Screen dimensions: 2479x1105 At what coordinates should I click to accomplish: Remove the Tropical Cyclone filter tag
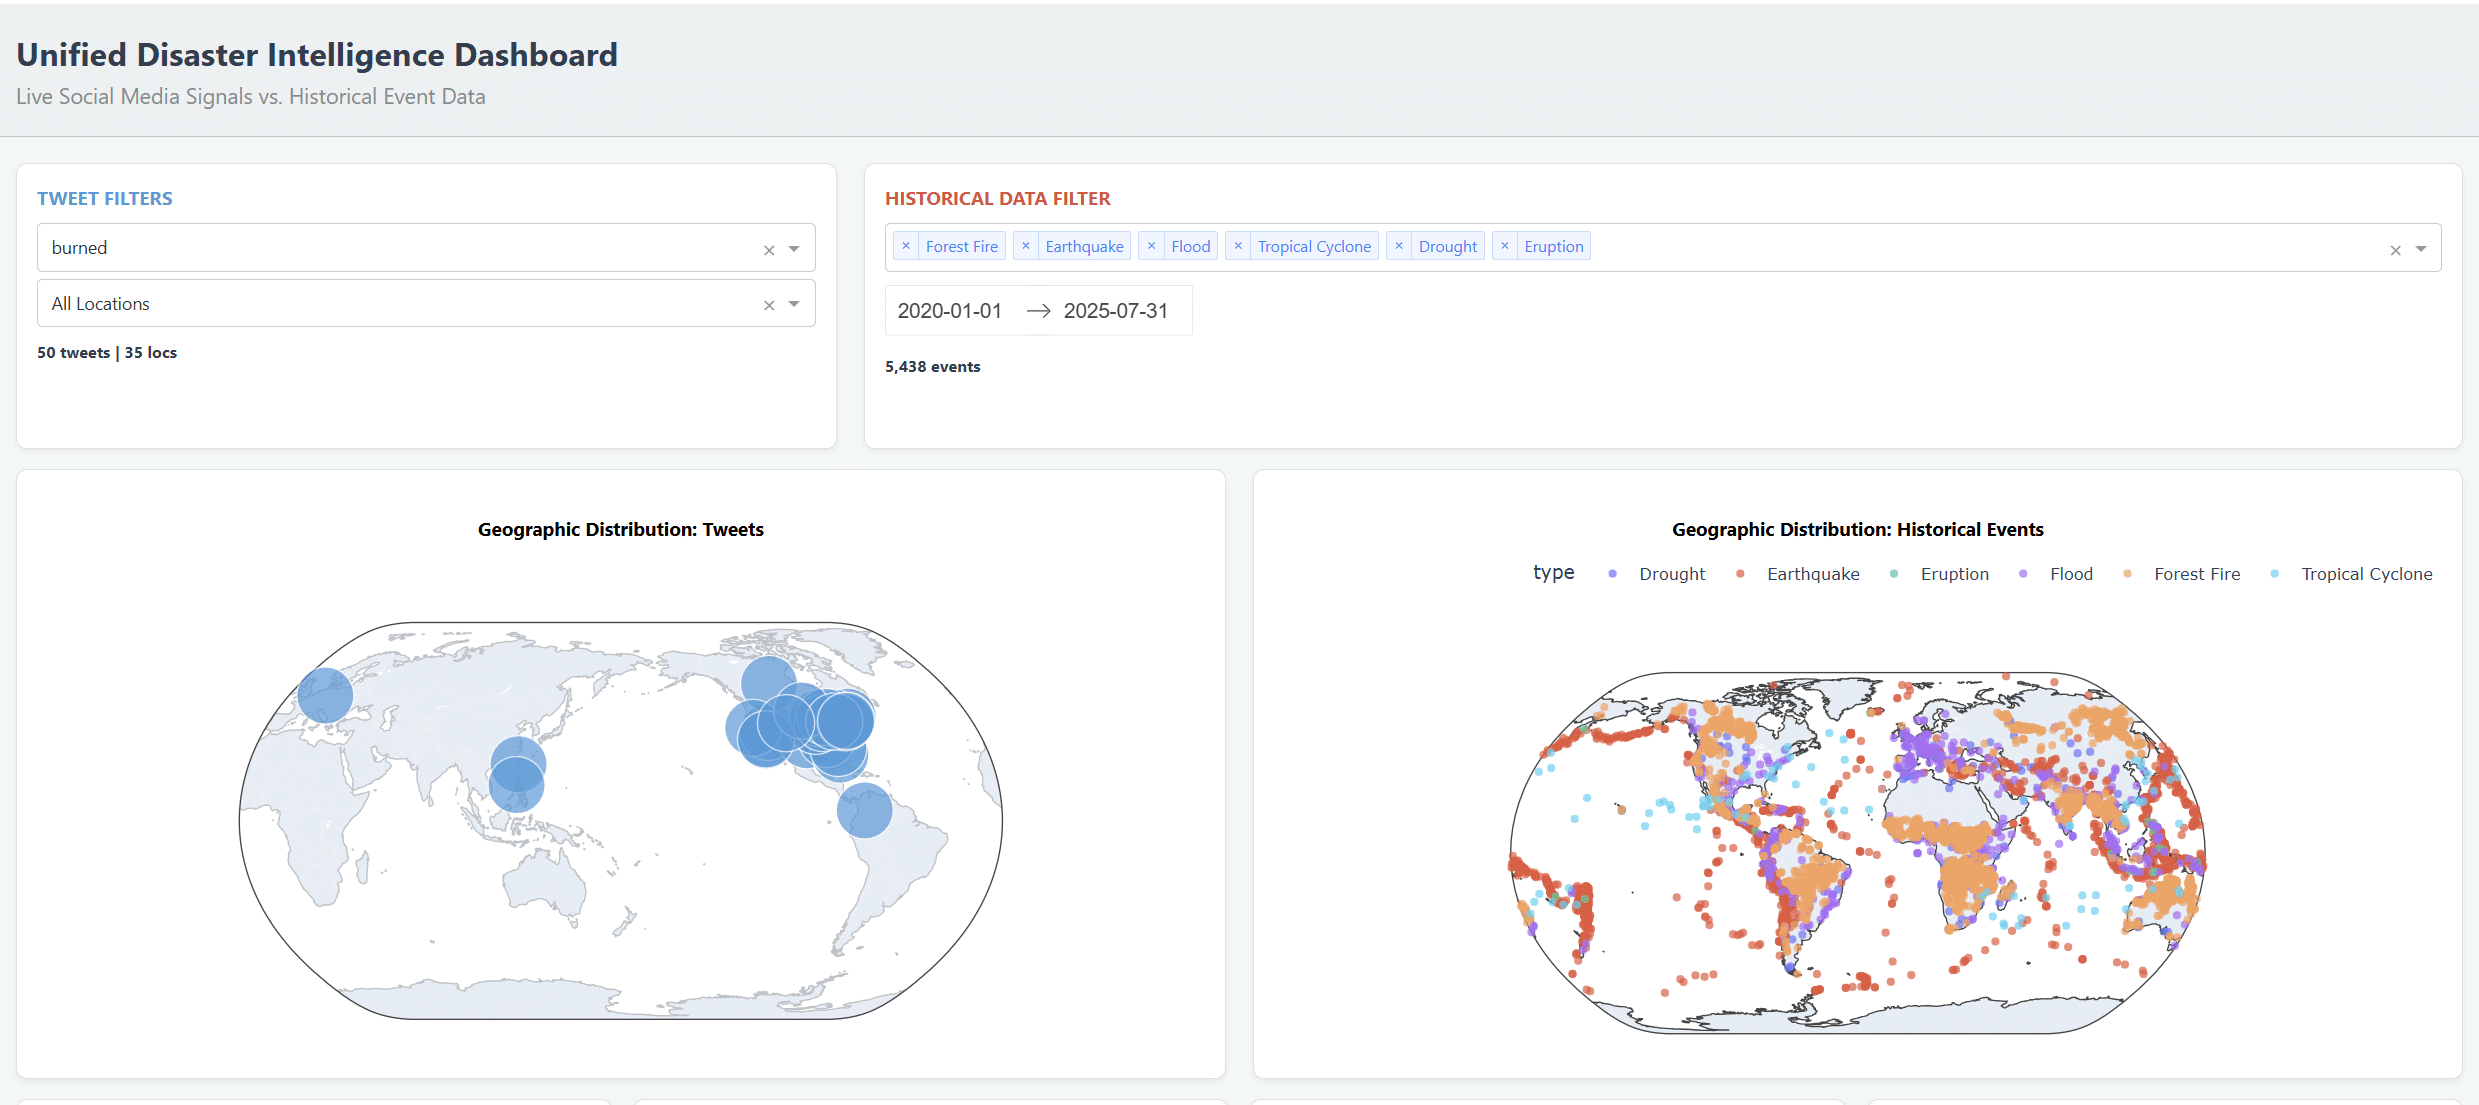coord(1238,246)
